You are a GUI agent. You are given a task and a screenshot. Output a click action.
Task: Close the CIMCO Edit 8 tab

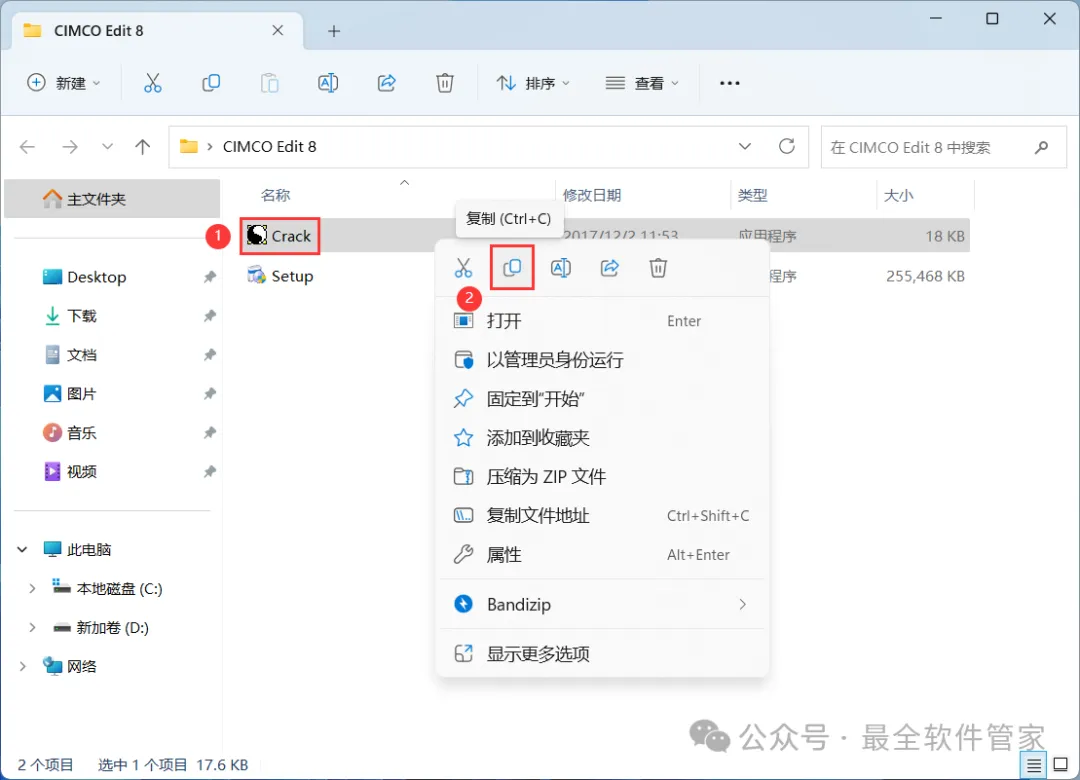278,30
